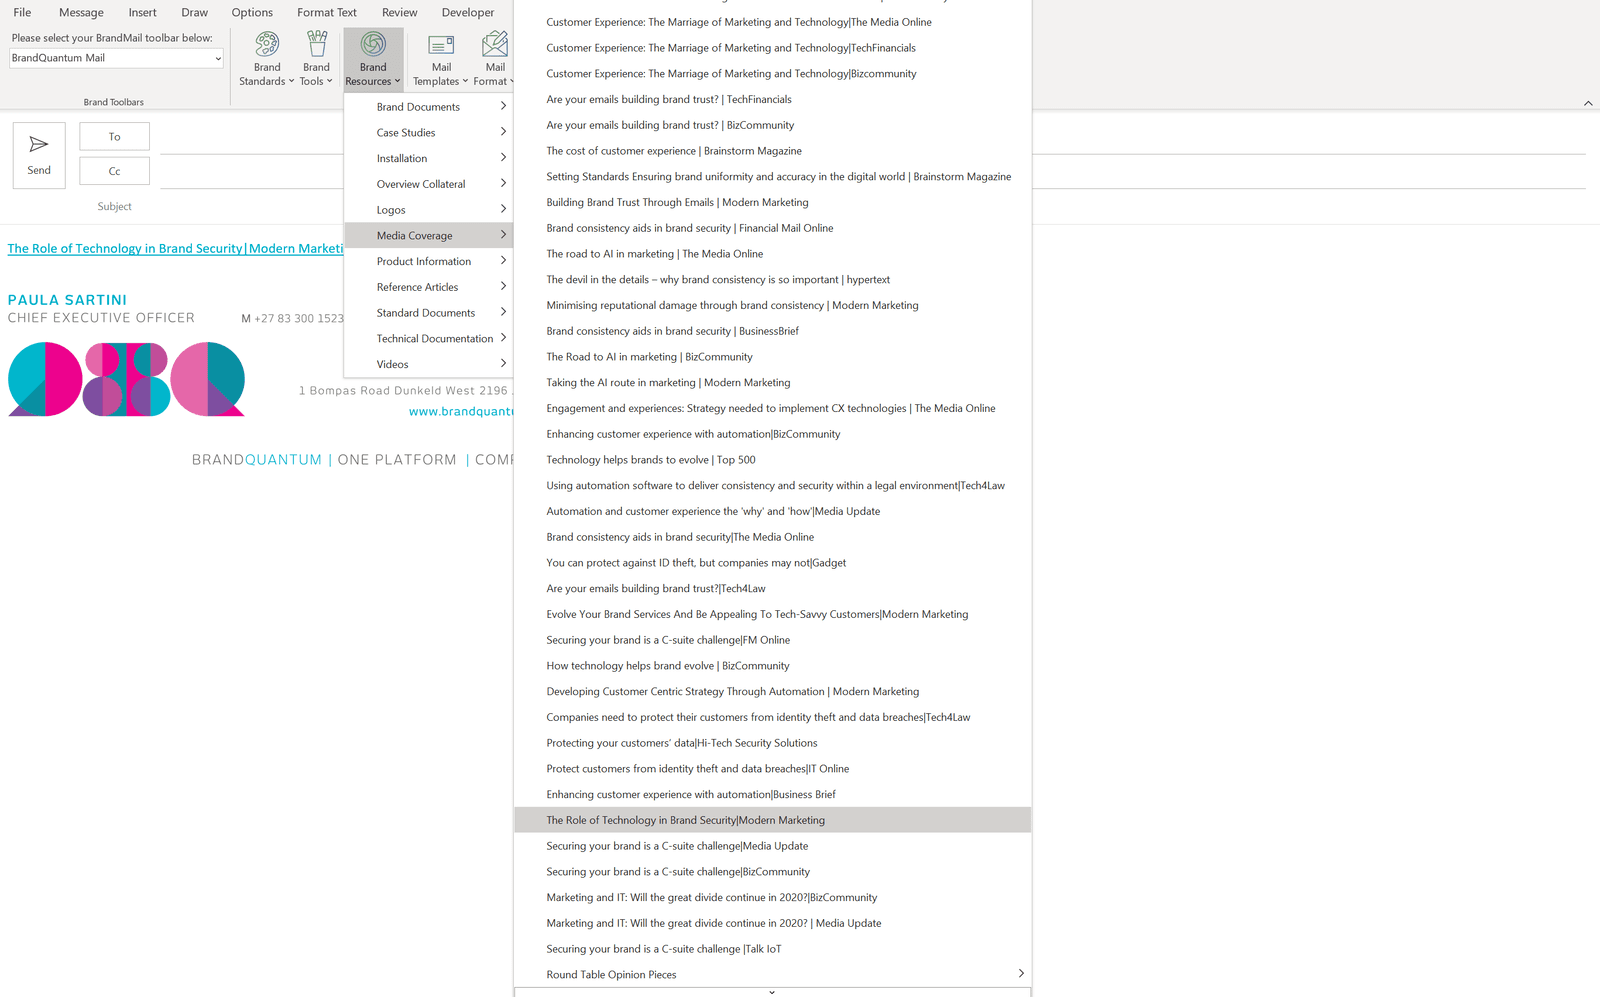This screenshot has width=1600, height=997.
Task: Open the Format Text ribbon tab
Action: (326, 13)
